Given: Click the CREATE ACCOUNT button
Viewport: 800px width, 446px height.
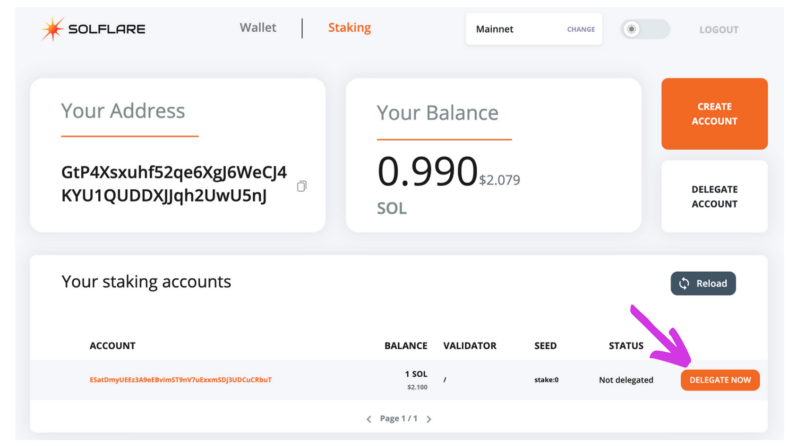Looking at the screenshot, I should coord(714,114).
